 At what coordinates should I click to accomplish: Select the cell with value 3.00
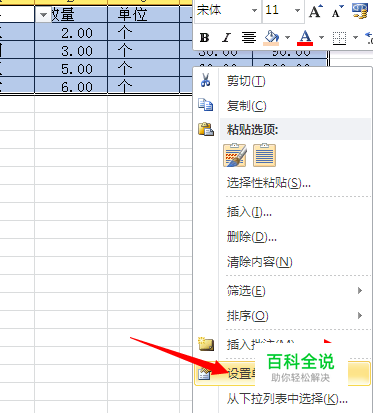[x=71, y=50]
